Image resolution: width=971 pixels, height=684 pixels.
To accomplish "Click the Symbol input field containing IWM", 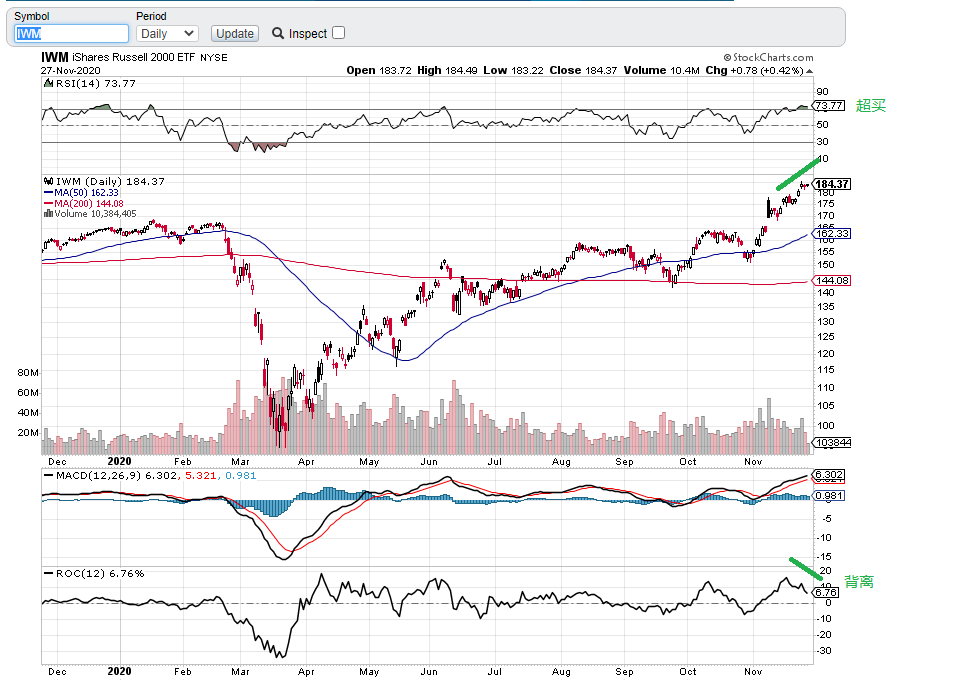I will pos(71,33).
